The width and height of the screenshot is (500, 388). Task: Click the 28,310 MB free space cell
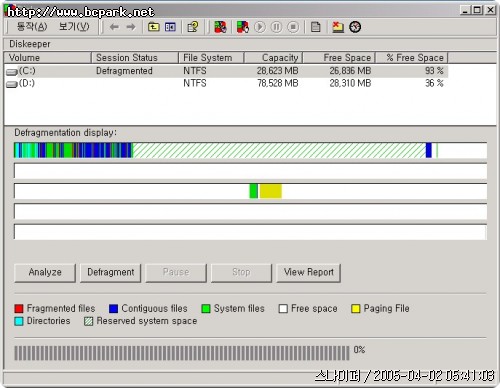pyautogui.click(x=350, y=83)
